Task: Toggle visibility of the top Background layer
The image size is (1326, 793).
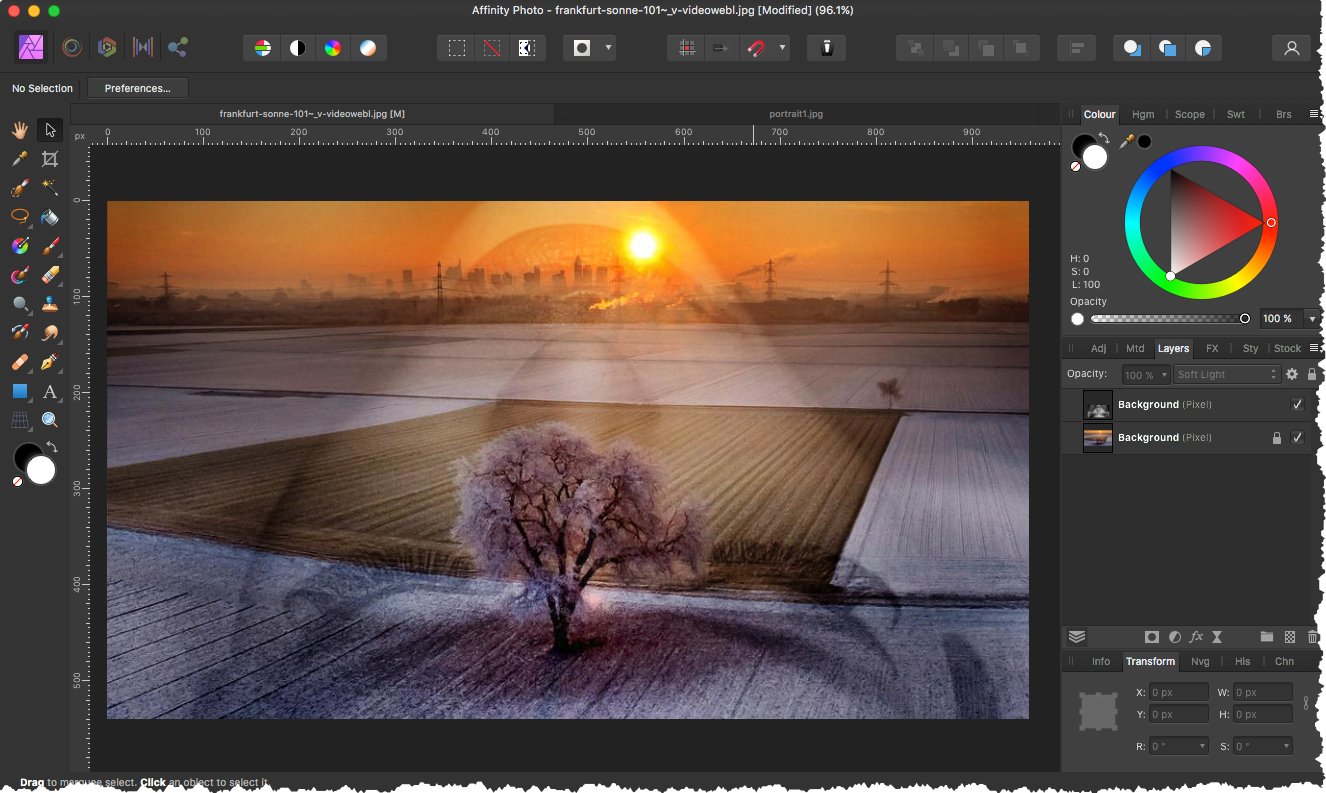Action: pyautogui.click(x=1297, y=404)
